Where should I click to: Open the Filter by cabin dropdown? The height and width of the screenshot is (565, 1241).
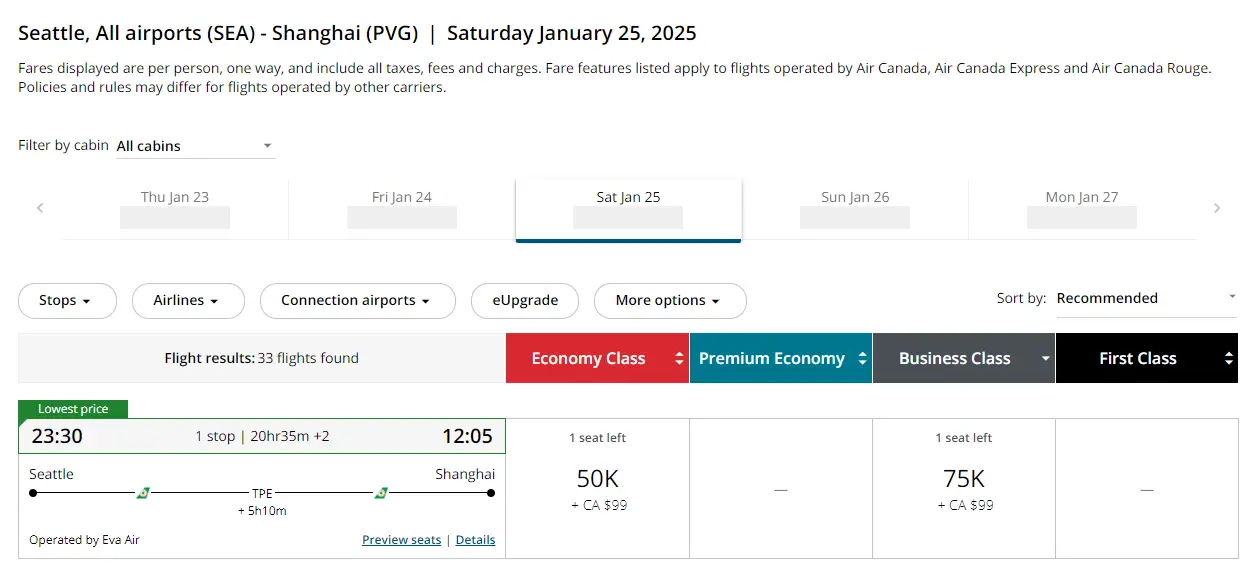195,146
